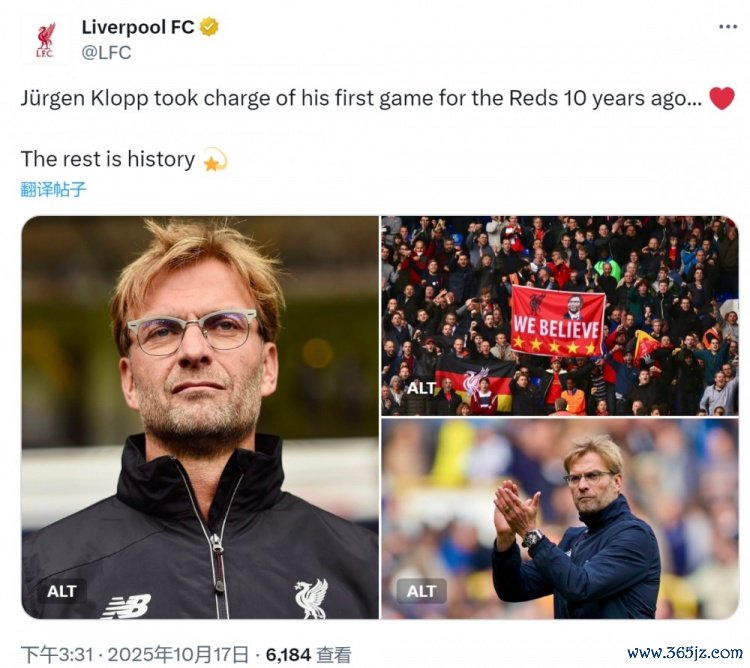Click the 翻译帖子 translate post link

coord(53,189)
